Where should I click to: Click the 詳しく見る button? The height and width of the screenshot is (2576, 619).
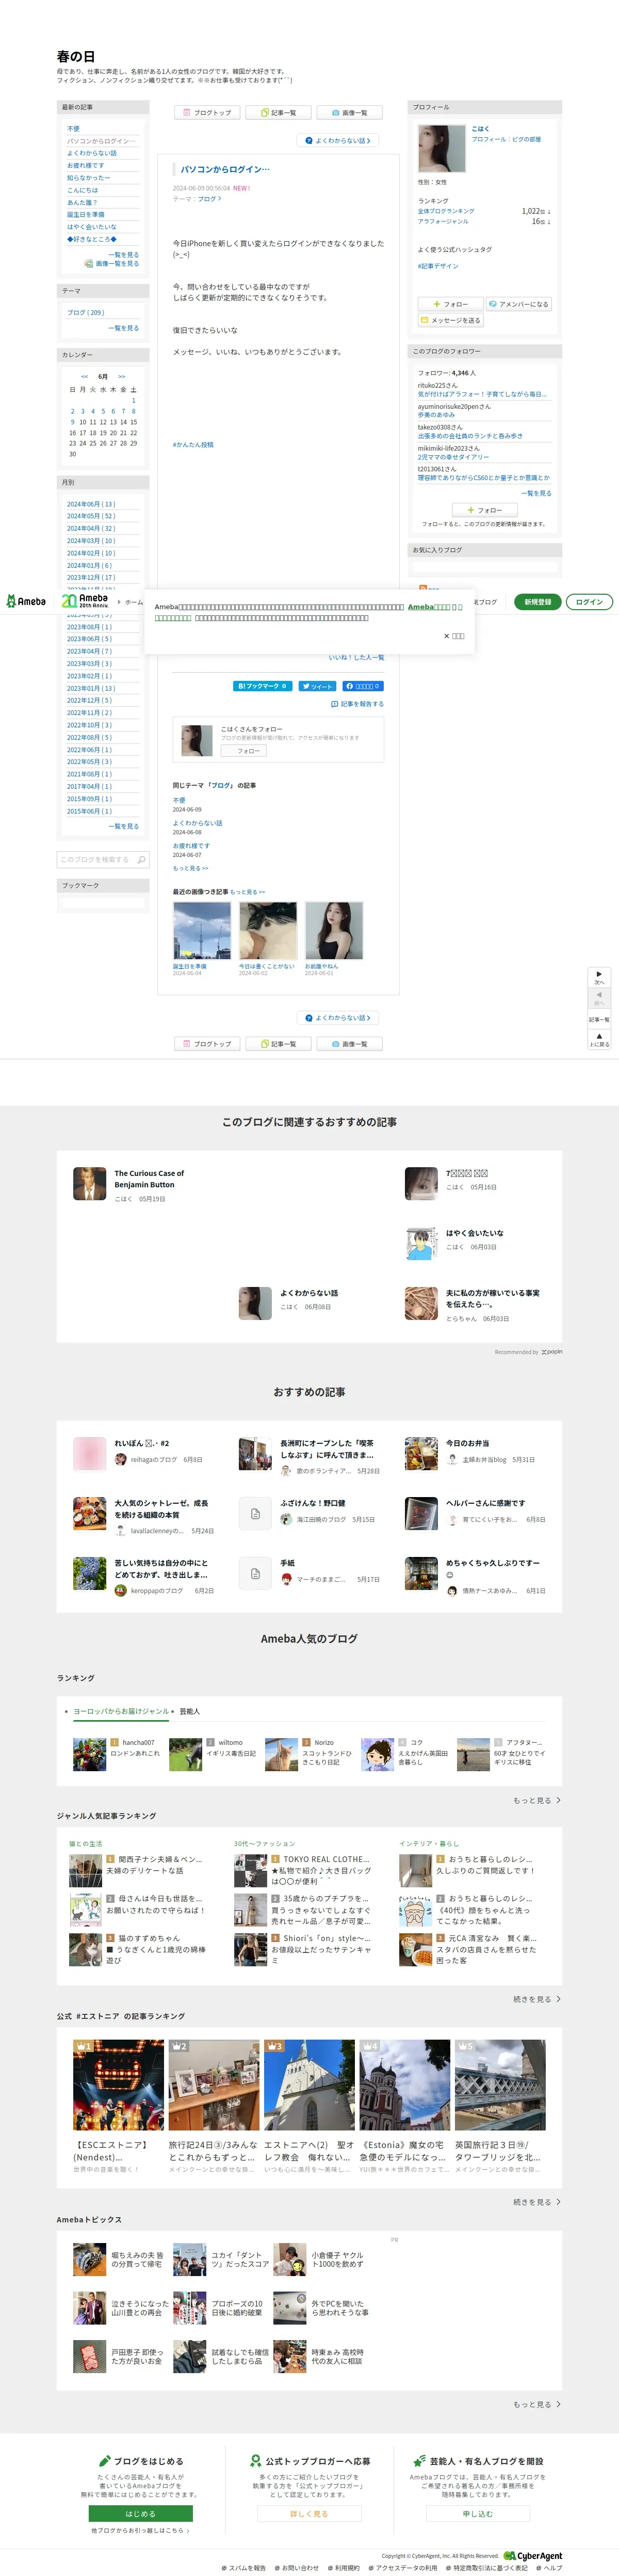[x=309, y=2513]
